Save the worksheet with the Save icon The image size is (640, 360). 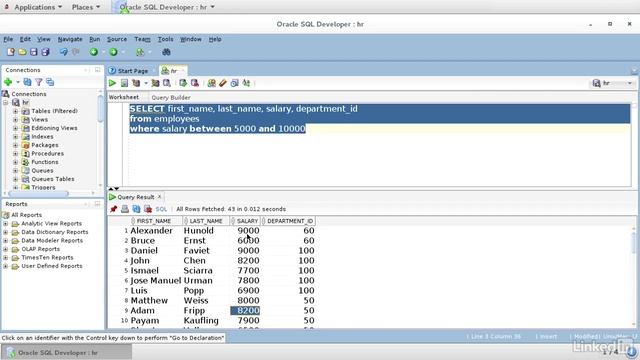click(x=33, y=52)
